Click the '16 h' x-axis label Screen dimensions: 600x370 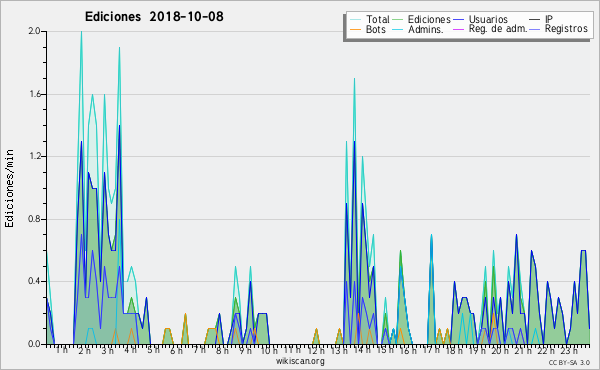[408, 351]
